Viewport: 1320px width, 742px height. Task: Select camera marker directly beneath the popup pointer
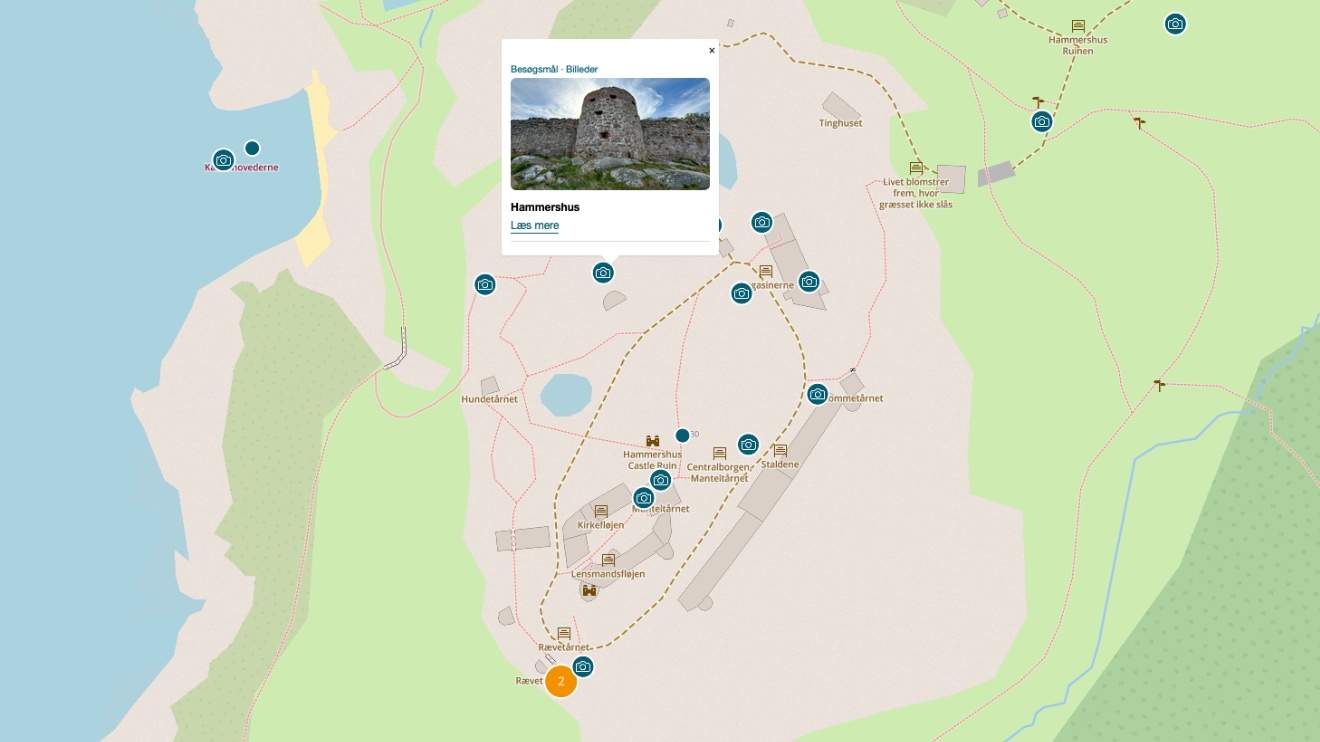click(603, 272)
